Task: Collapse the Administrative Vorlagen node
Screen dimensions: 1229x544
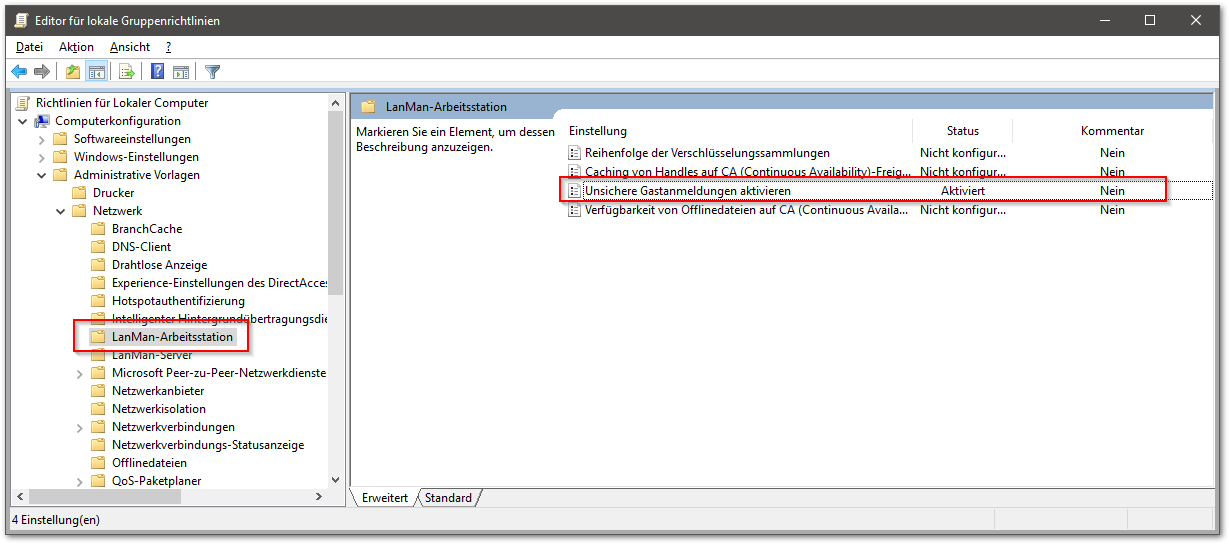Action: (41, 175)
